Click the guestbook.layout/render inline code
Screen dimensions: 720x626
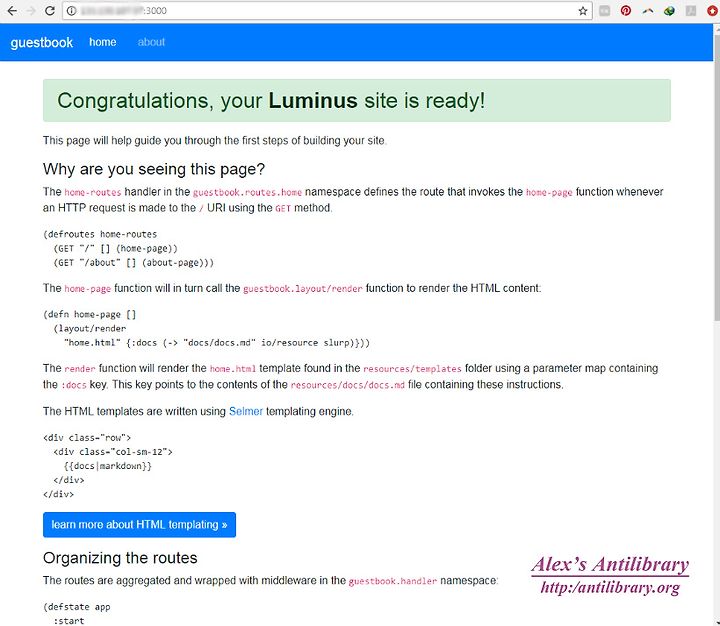(x=303, y=288)
